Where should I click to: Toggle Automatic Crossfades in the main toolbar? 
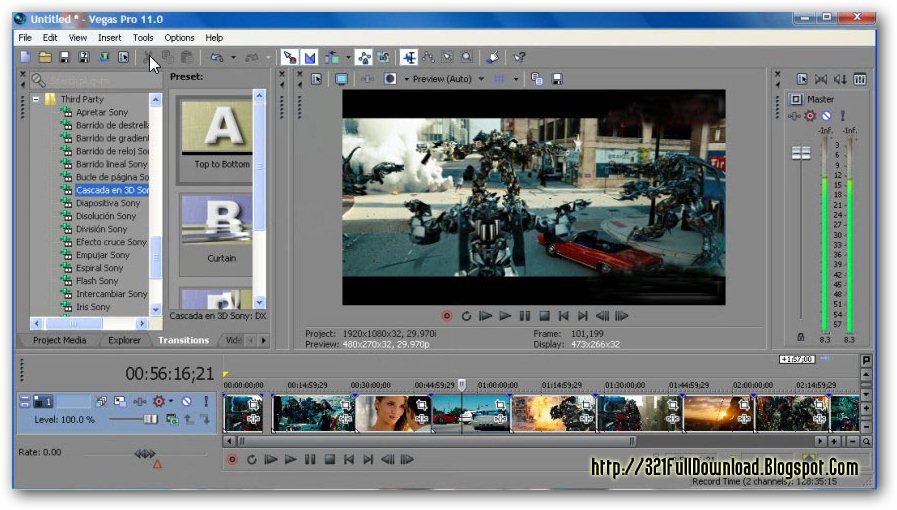click(309, 57)
